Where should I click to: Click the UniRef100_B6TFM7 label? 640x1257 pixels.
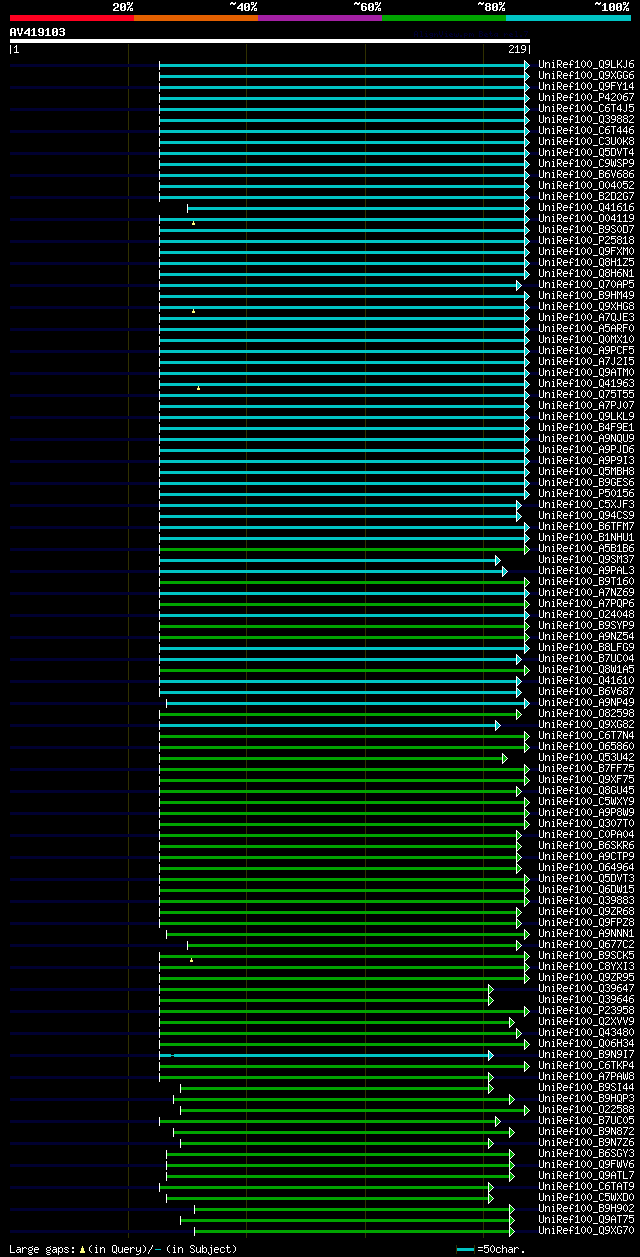586,526
